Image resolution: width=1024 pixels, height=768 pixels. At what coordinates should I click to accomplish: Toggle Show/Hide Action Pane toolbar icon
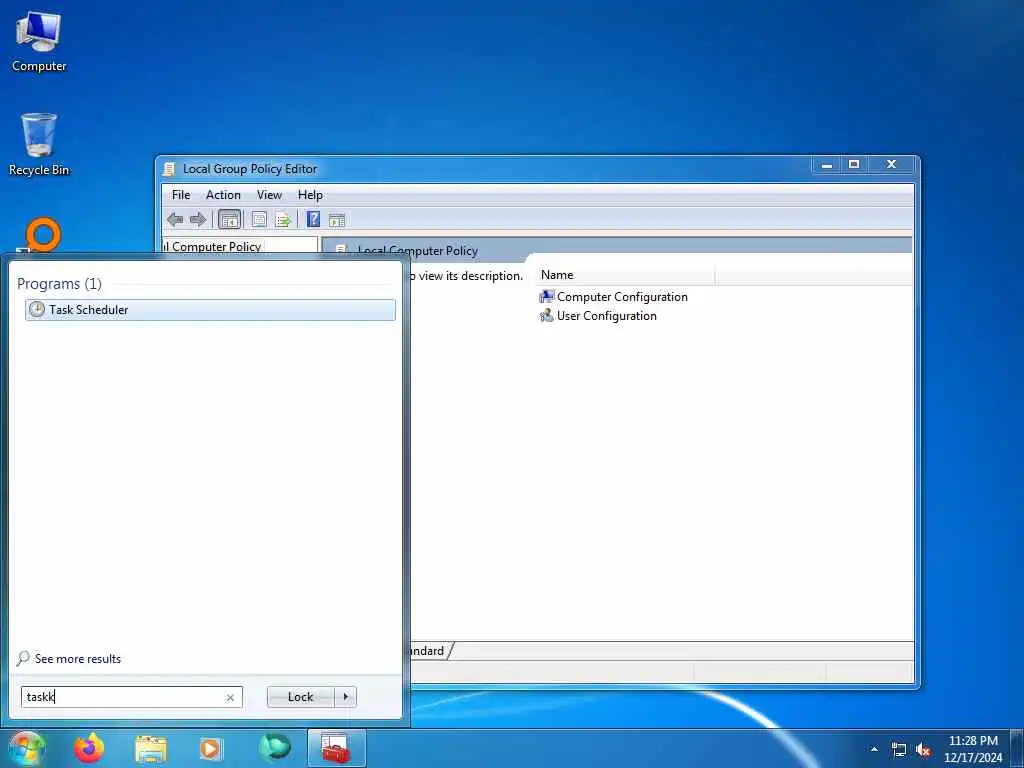click(337, 220)
